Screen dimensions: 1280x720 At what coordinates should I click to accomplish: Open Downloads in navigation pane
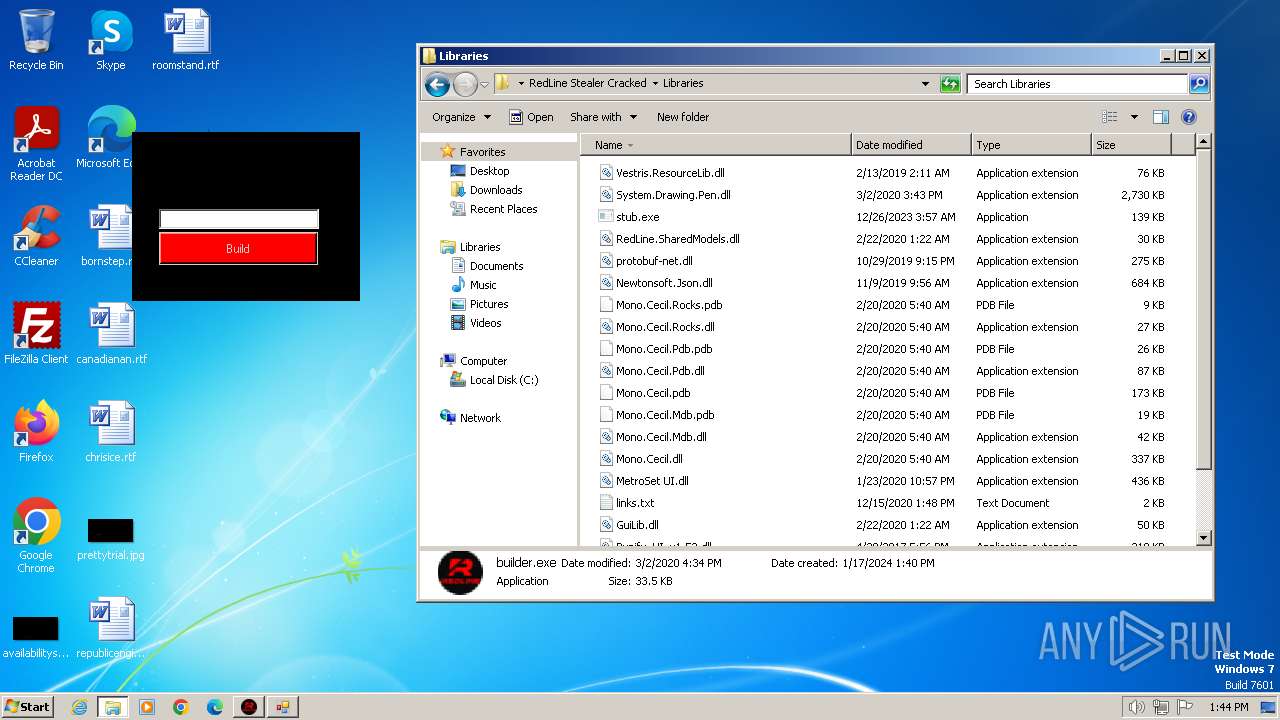496,190
